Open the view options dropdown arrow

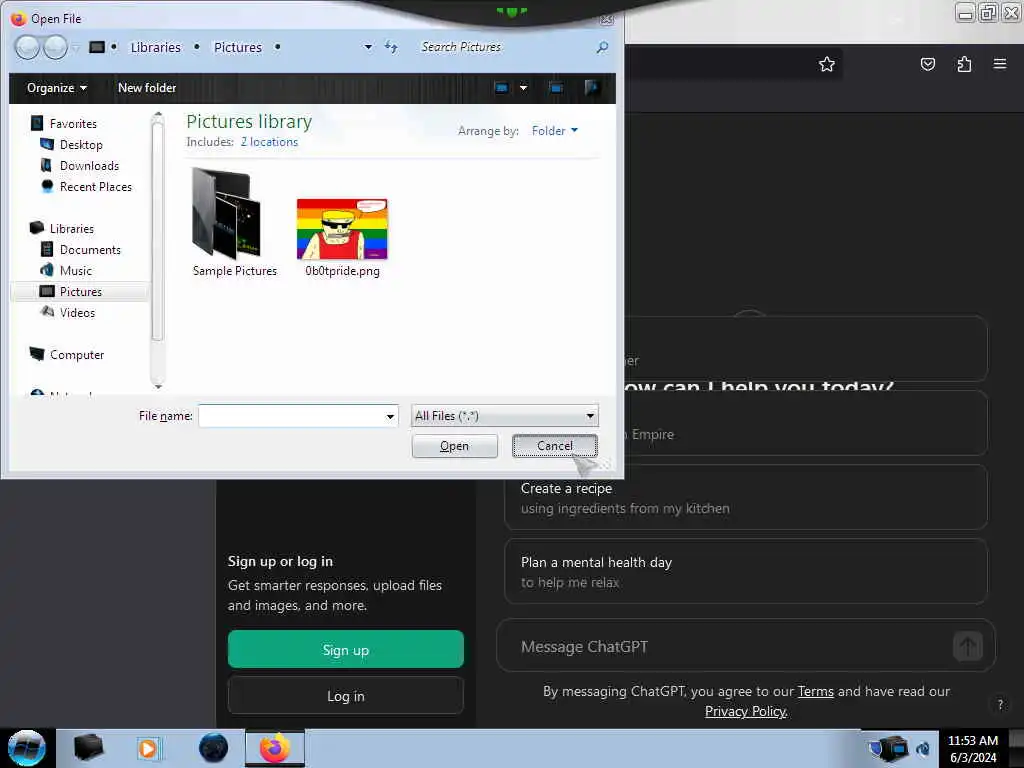click(x=523, y=88)
